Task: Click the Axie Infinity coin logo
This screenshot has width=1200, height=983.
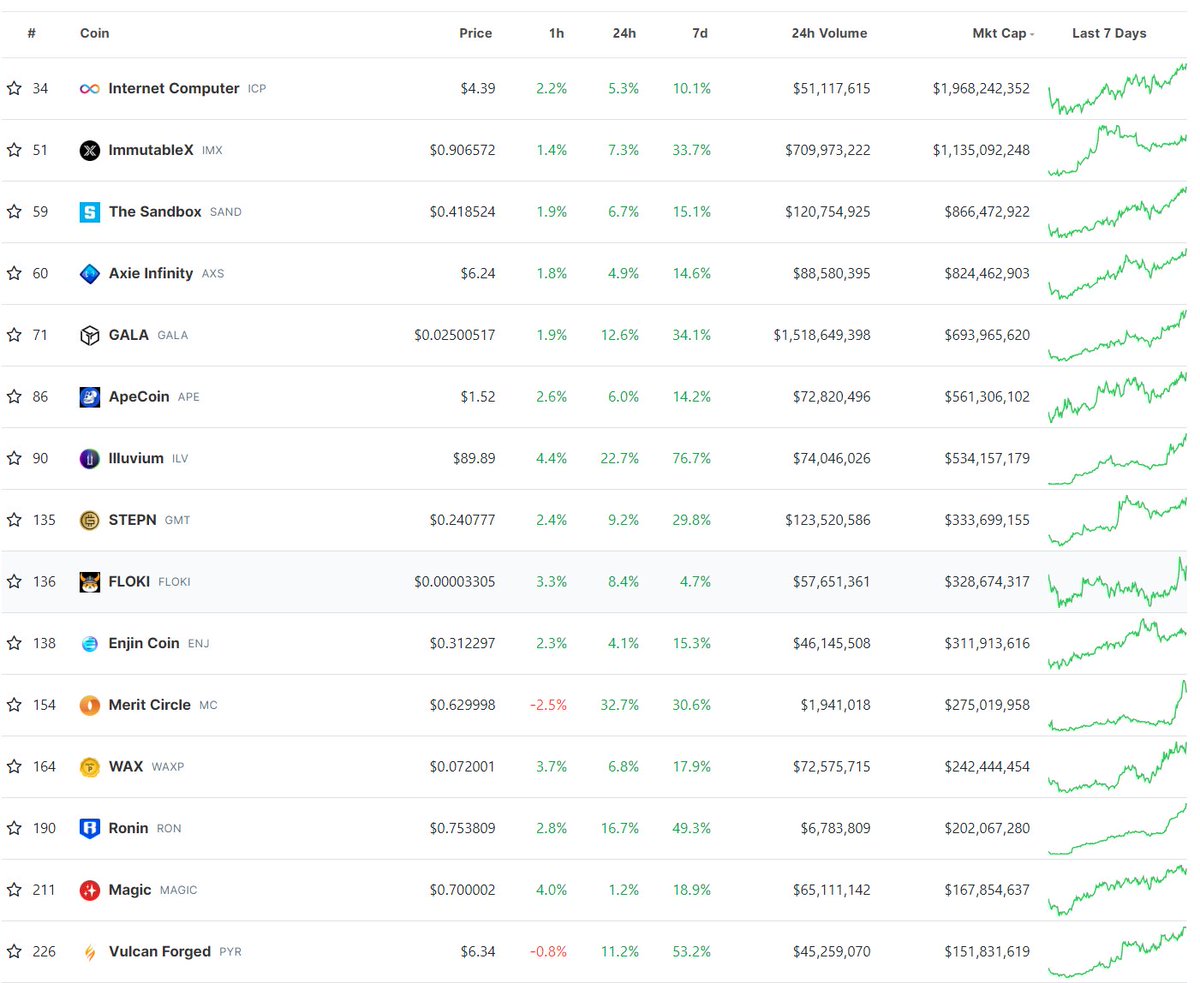Action: (90, 274)
